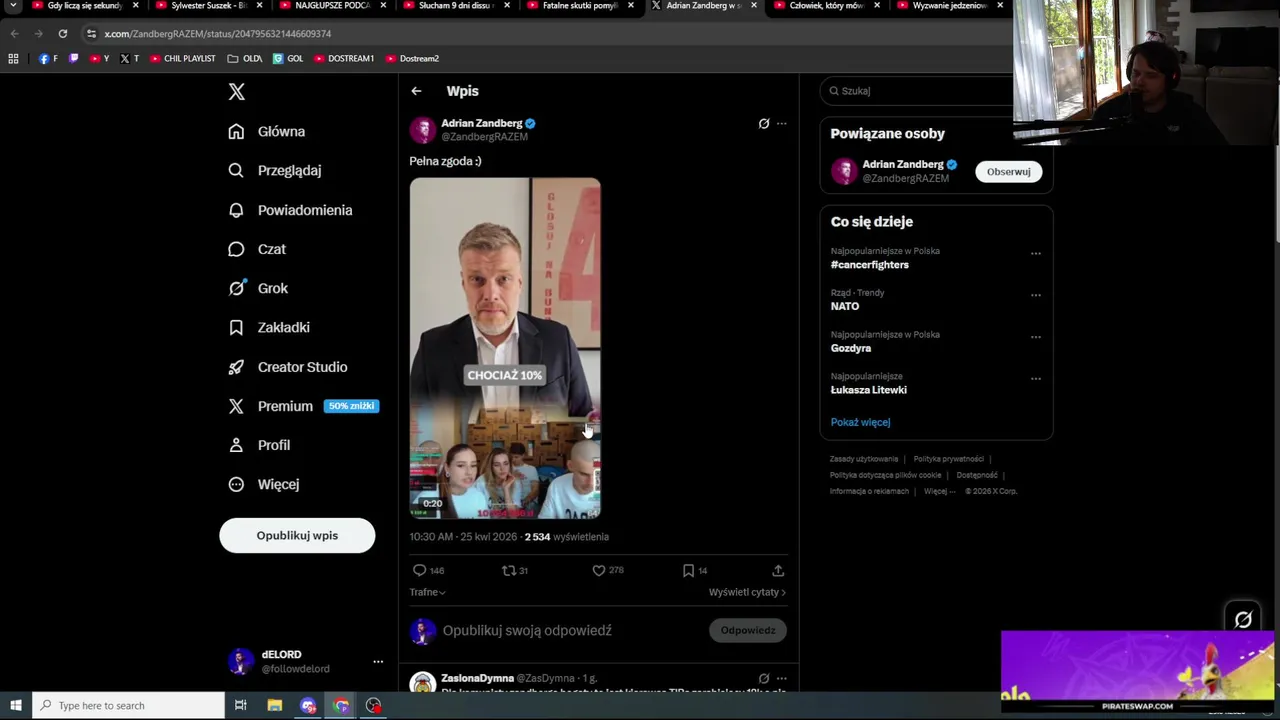The width and height of the screenshot is (1280, 720).
Task: Open the Łukasza Litewki trend
Action: point(869,390)
